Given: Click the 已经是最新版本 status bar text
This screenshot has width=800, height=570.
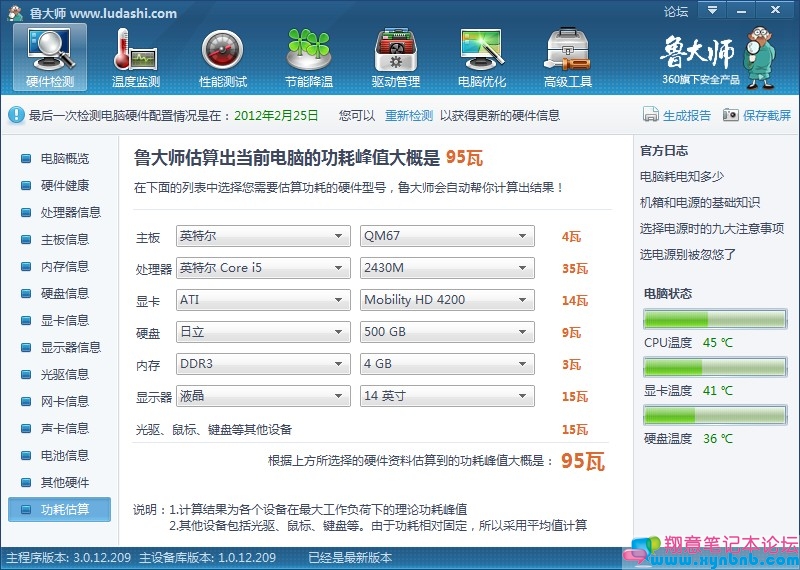Looking at the screenshot, I should 350,558.
